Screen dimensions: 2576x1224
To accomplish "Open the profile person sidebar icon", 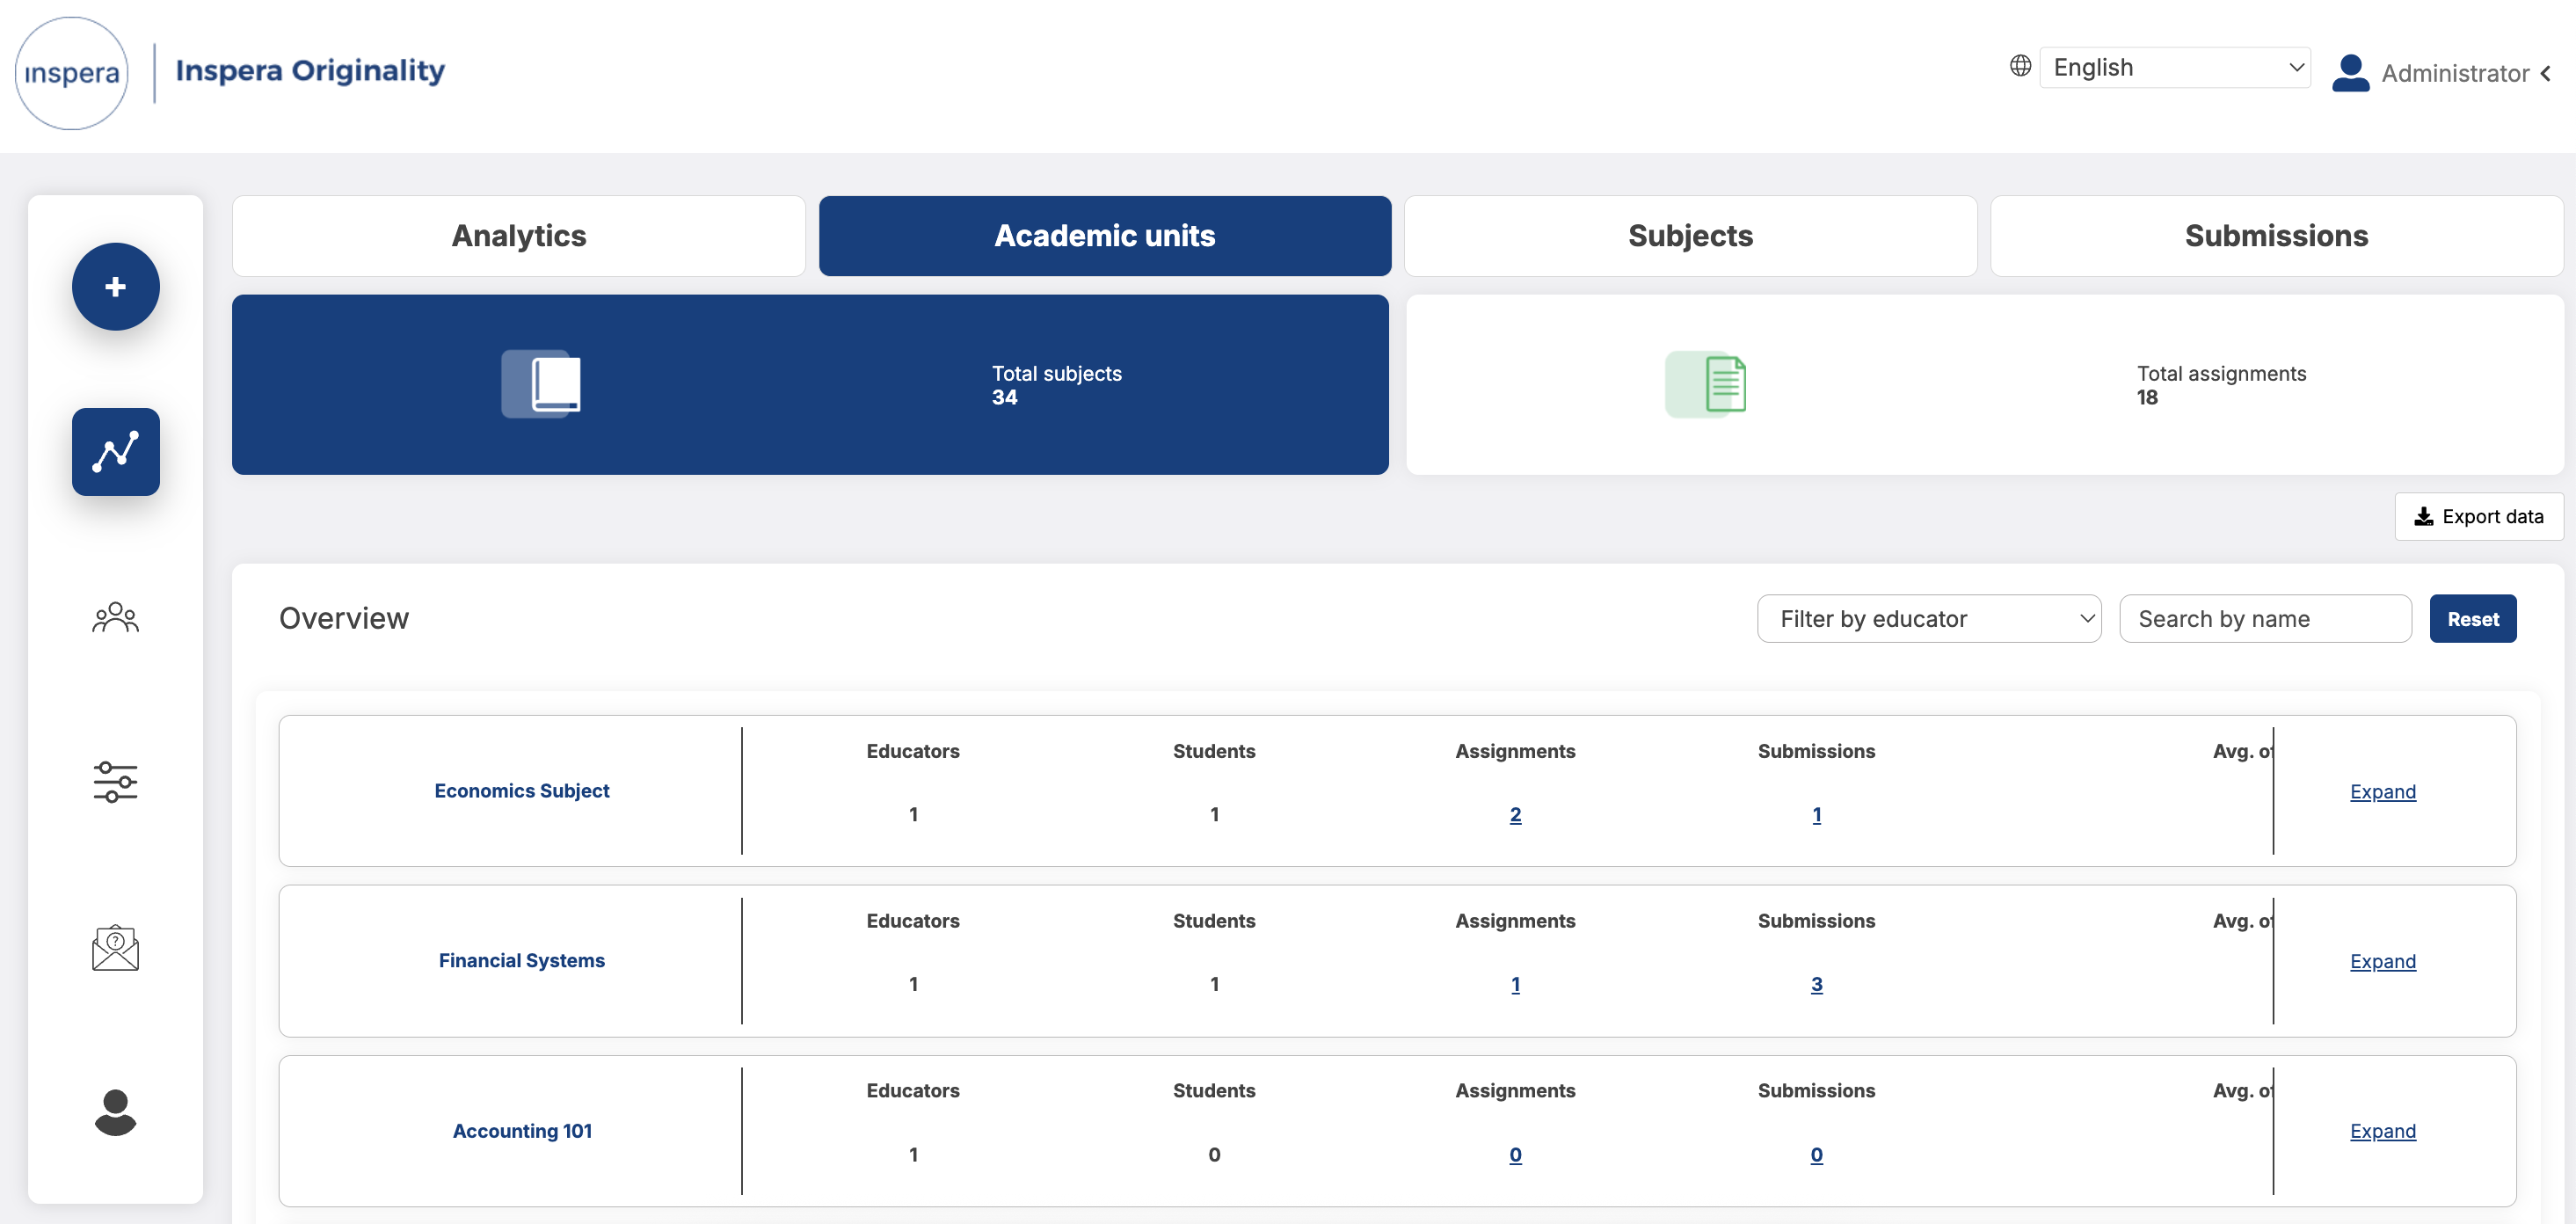I will point(116,1112).
